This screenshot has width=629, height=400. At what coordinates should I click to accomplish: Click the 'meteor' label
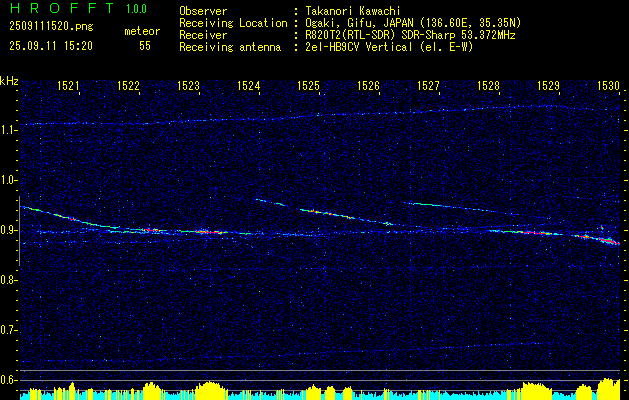[142, 31]
